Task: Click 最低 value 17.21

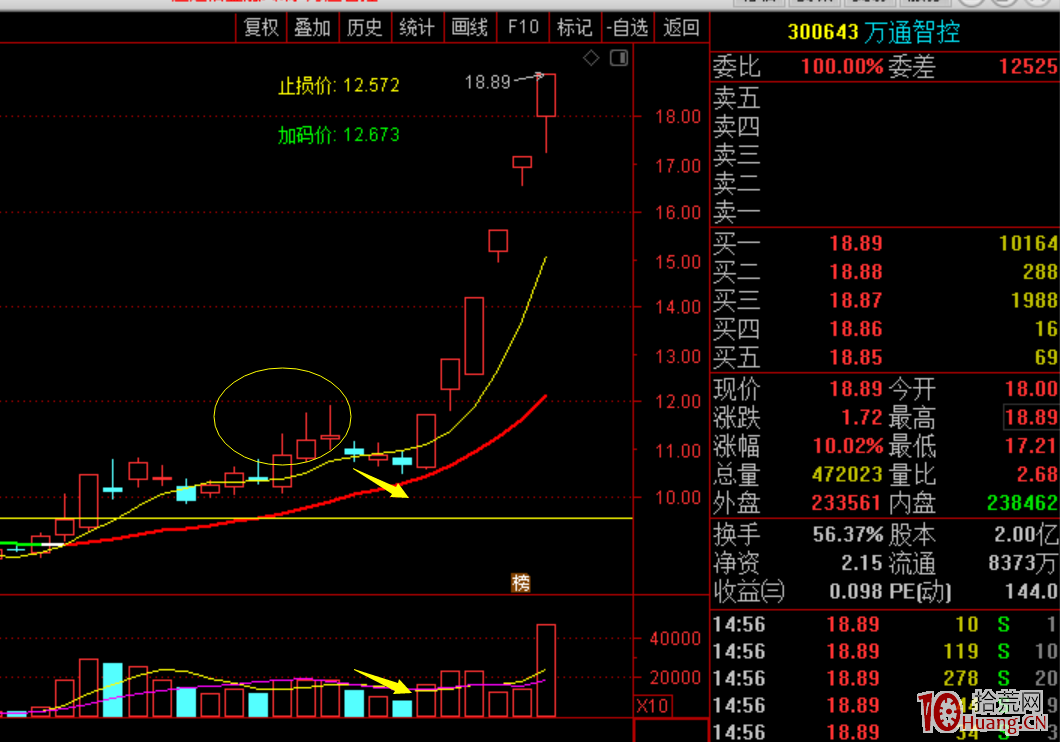Action: pos(1031,445)
